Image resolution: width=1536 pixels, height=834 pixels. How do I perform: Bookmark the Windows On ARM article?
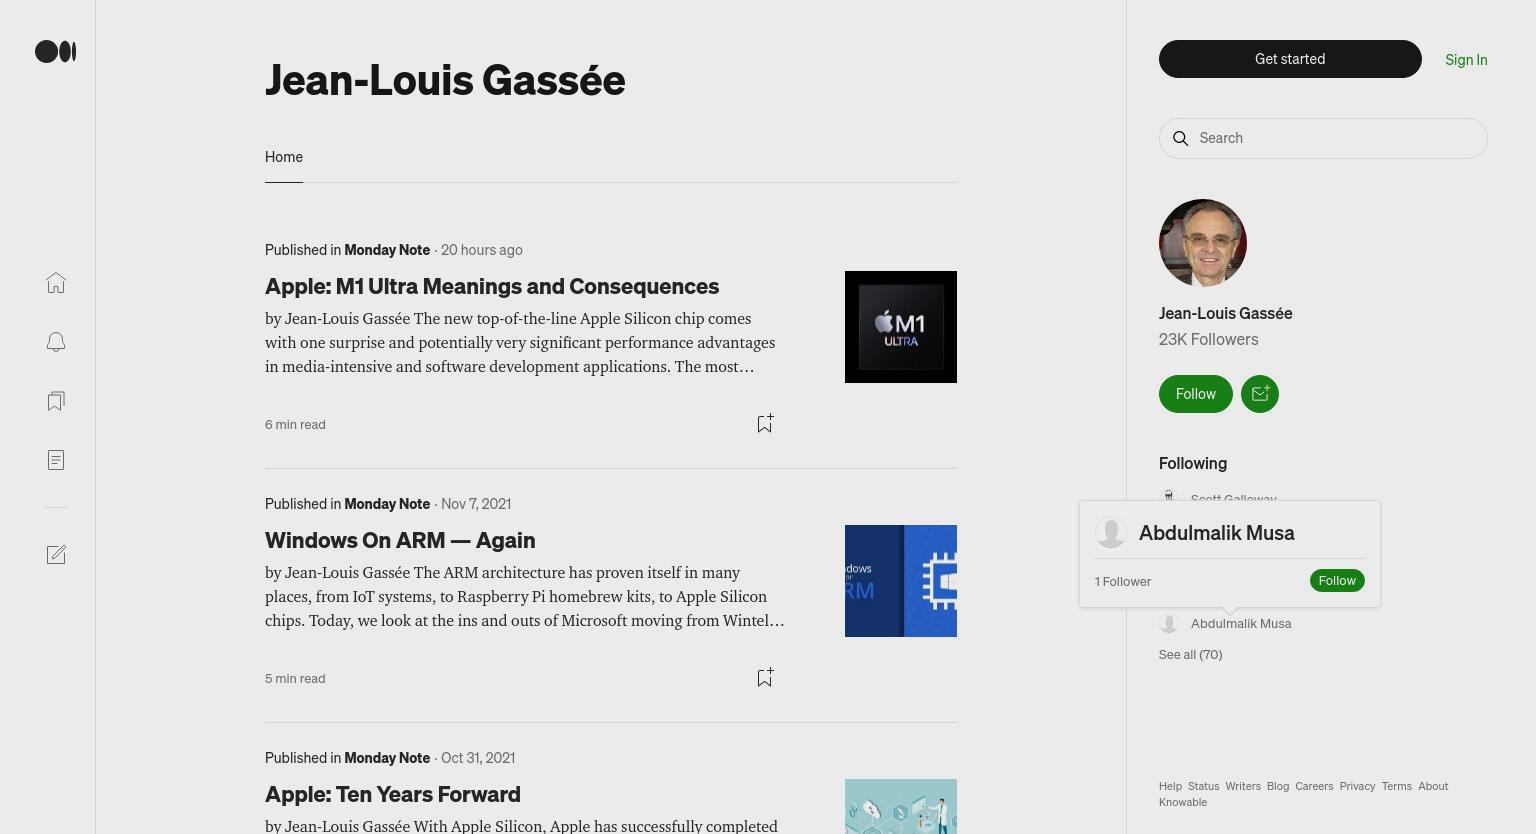[765, 678]
